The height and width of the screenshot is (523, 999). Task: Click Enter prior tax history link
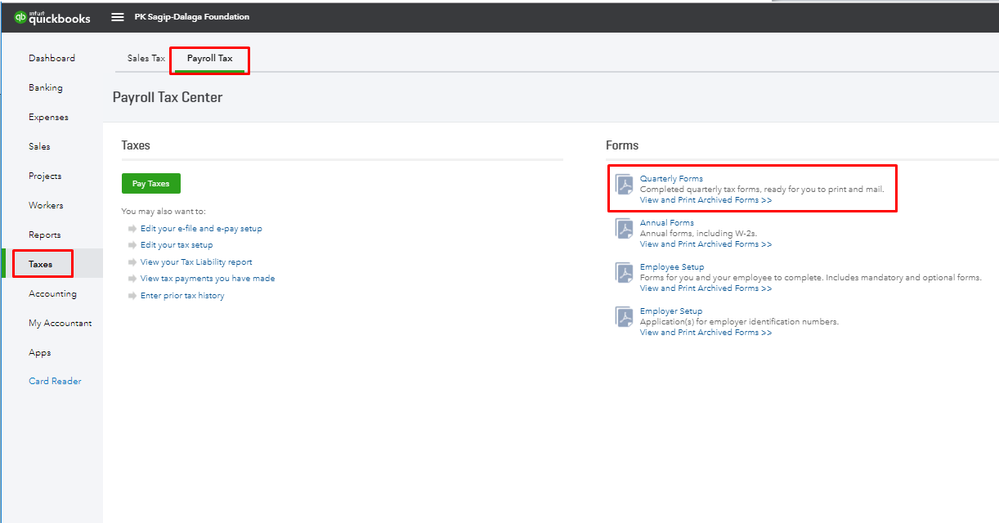coord(182,296)
